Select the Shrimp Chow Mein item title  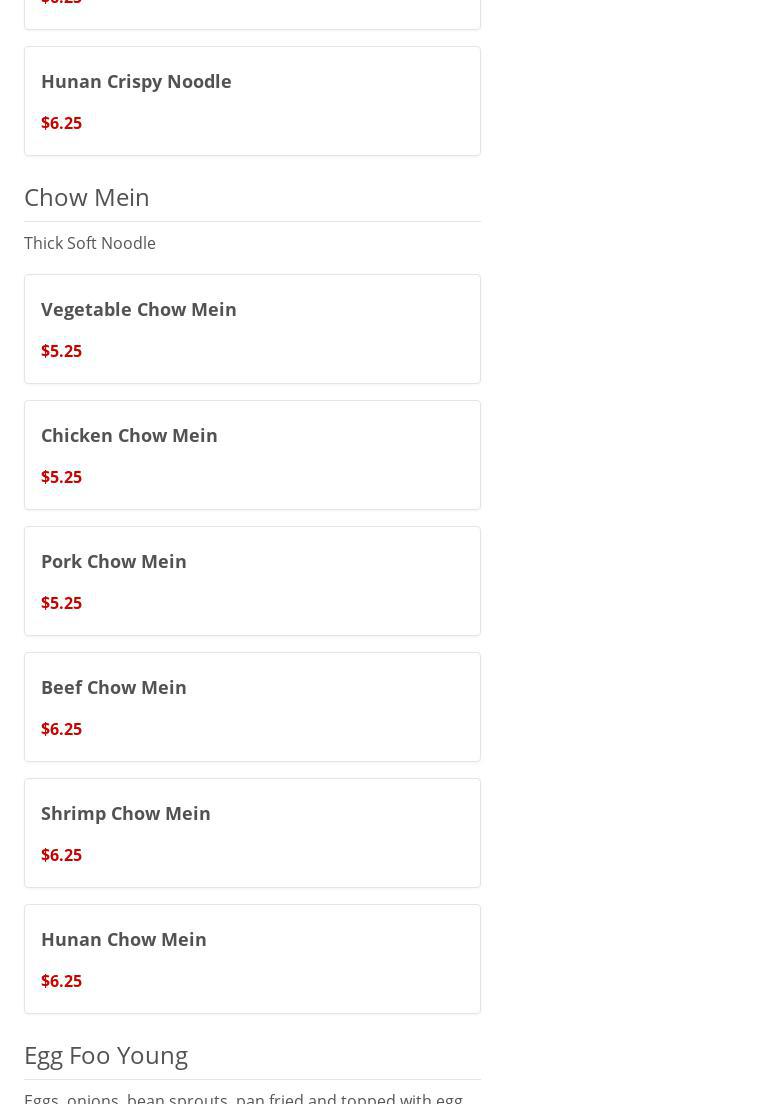tap(126, 813)
